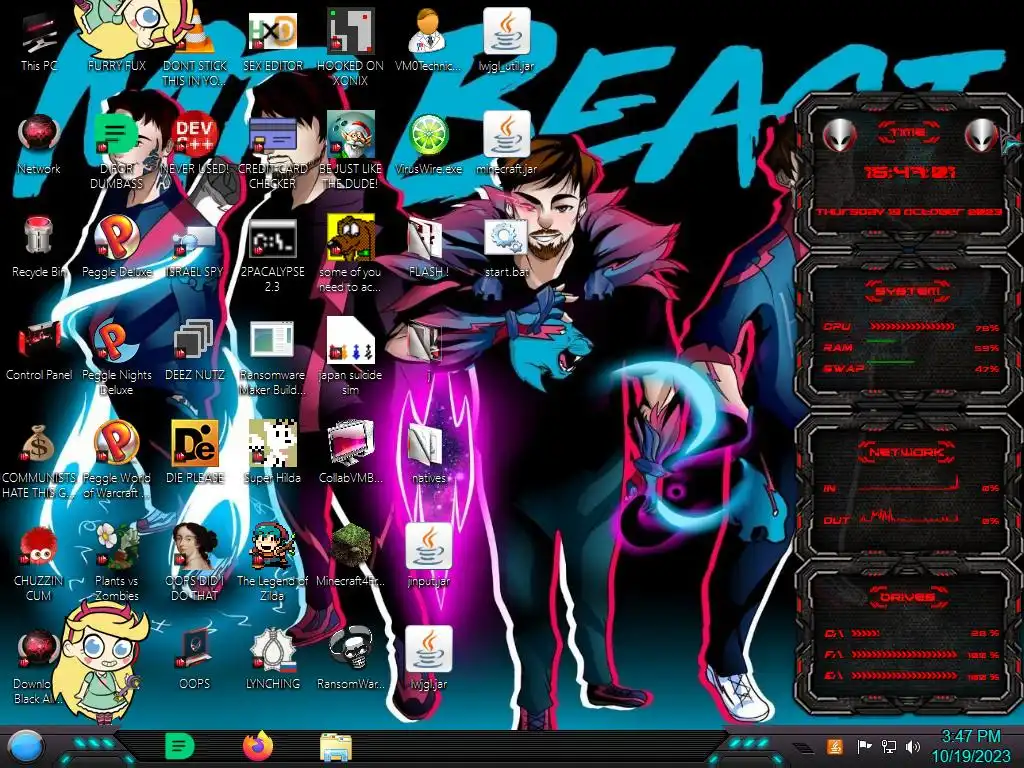Open BE JUST LIKE THE DUDE! shortcut
Image resolution: width=1024 pixels, height=768 pixels.
(x=351, y=135)
